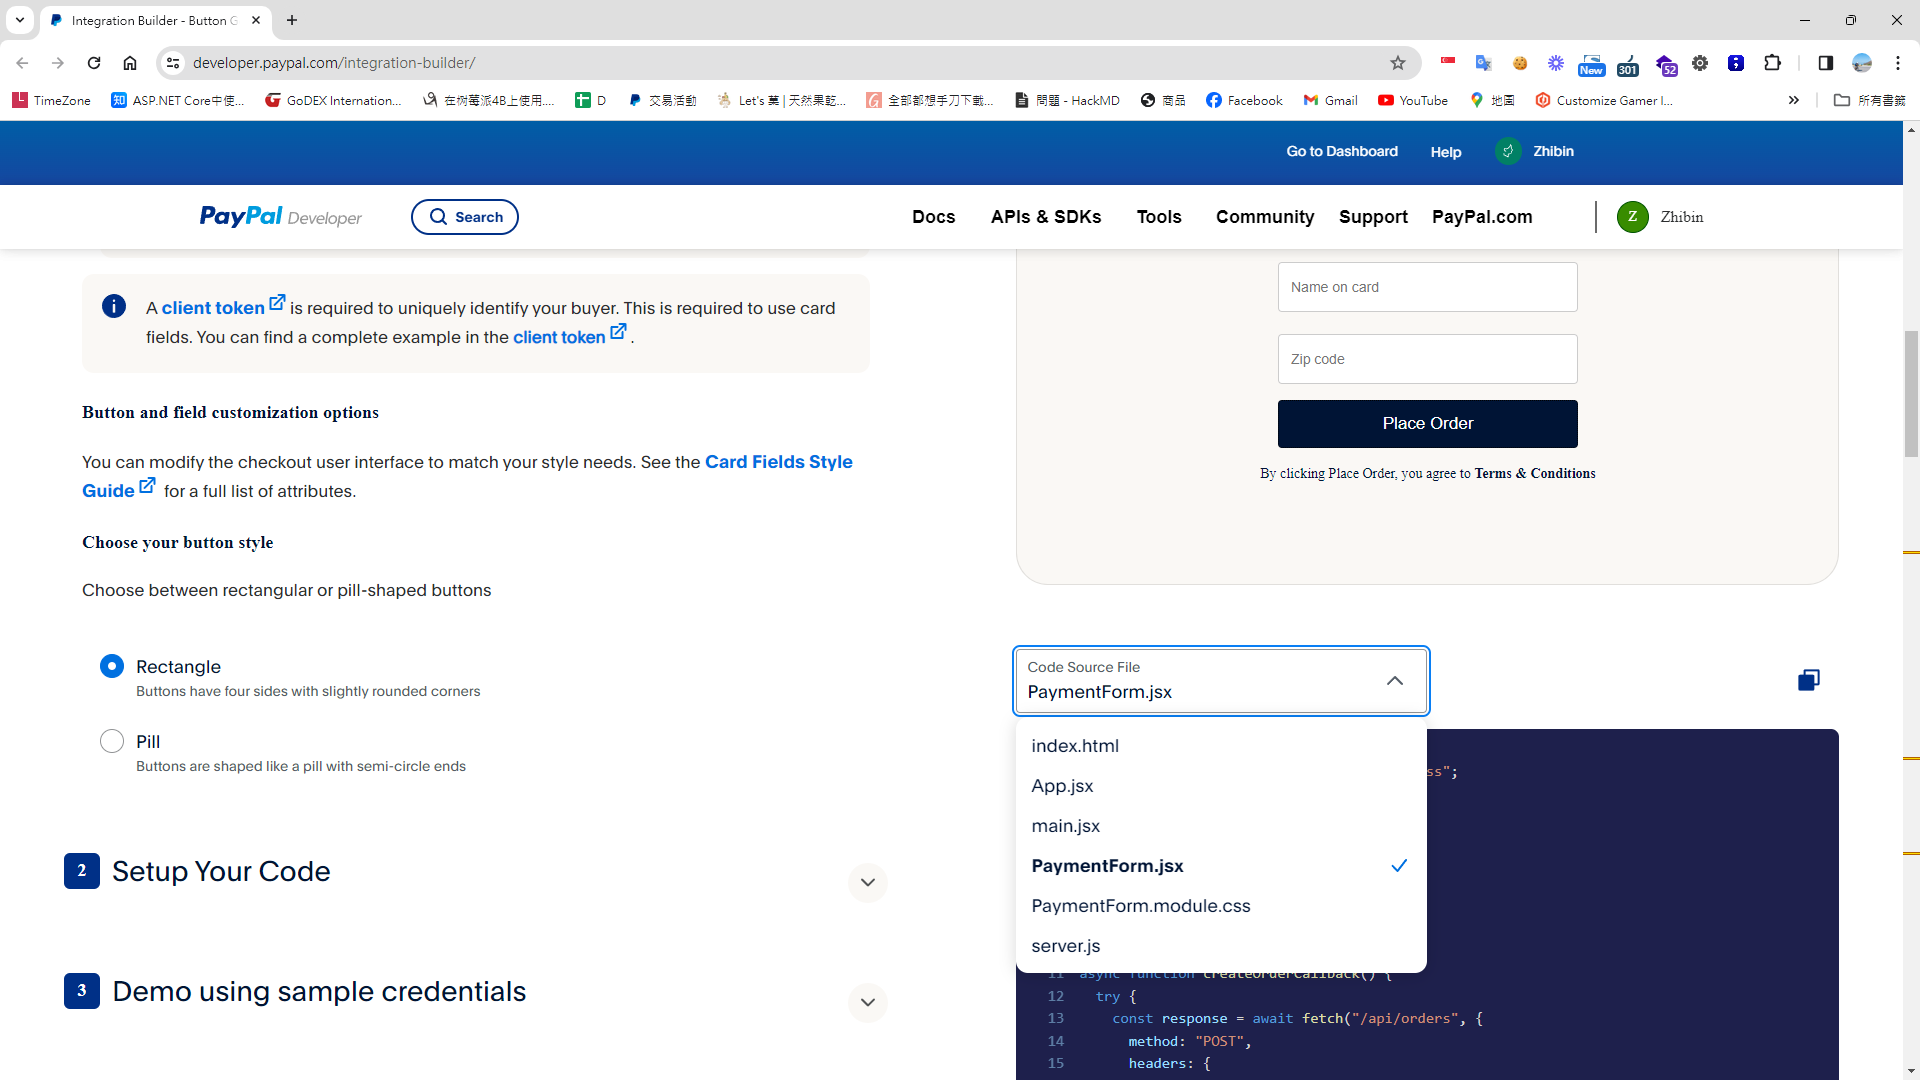Click the Place Order button

tap(1427, 423)
